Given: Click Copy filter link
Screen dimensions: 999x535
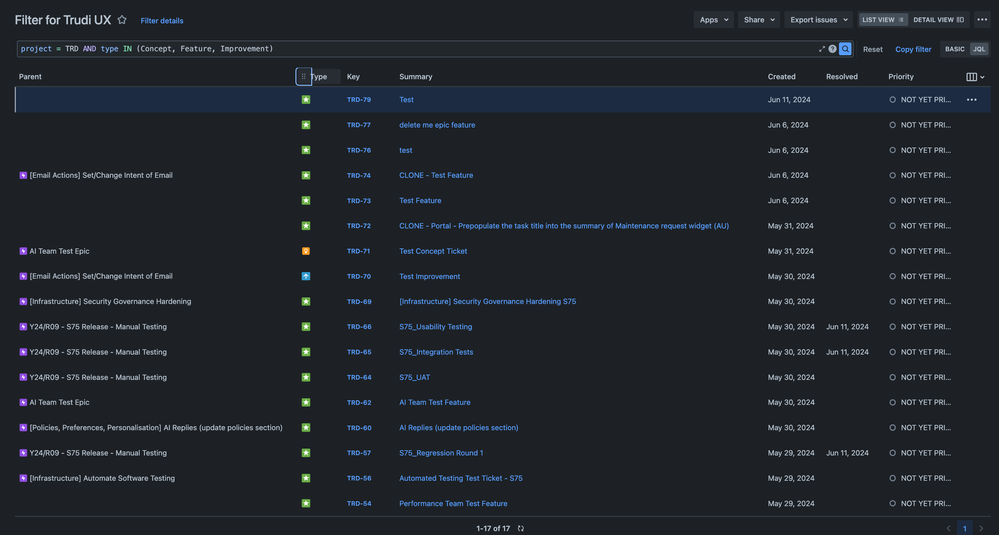Looking at the screenshot, I should (913, 49).
